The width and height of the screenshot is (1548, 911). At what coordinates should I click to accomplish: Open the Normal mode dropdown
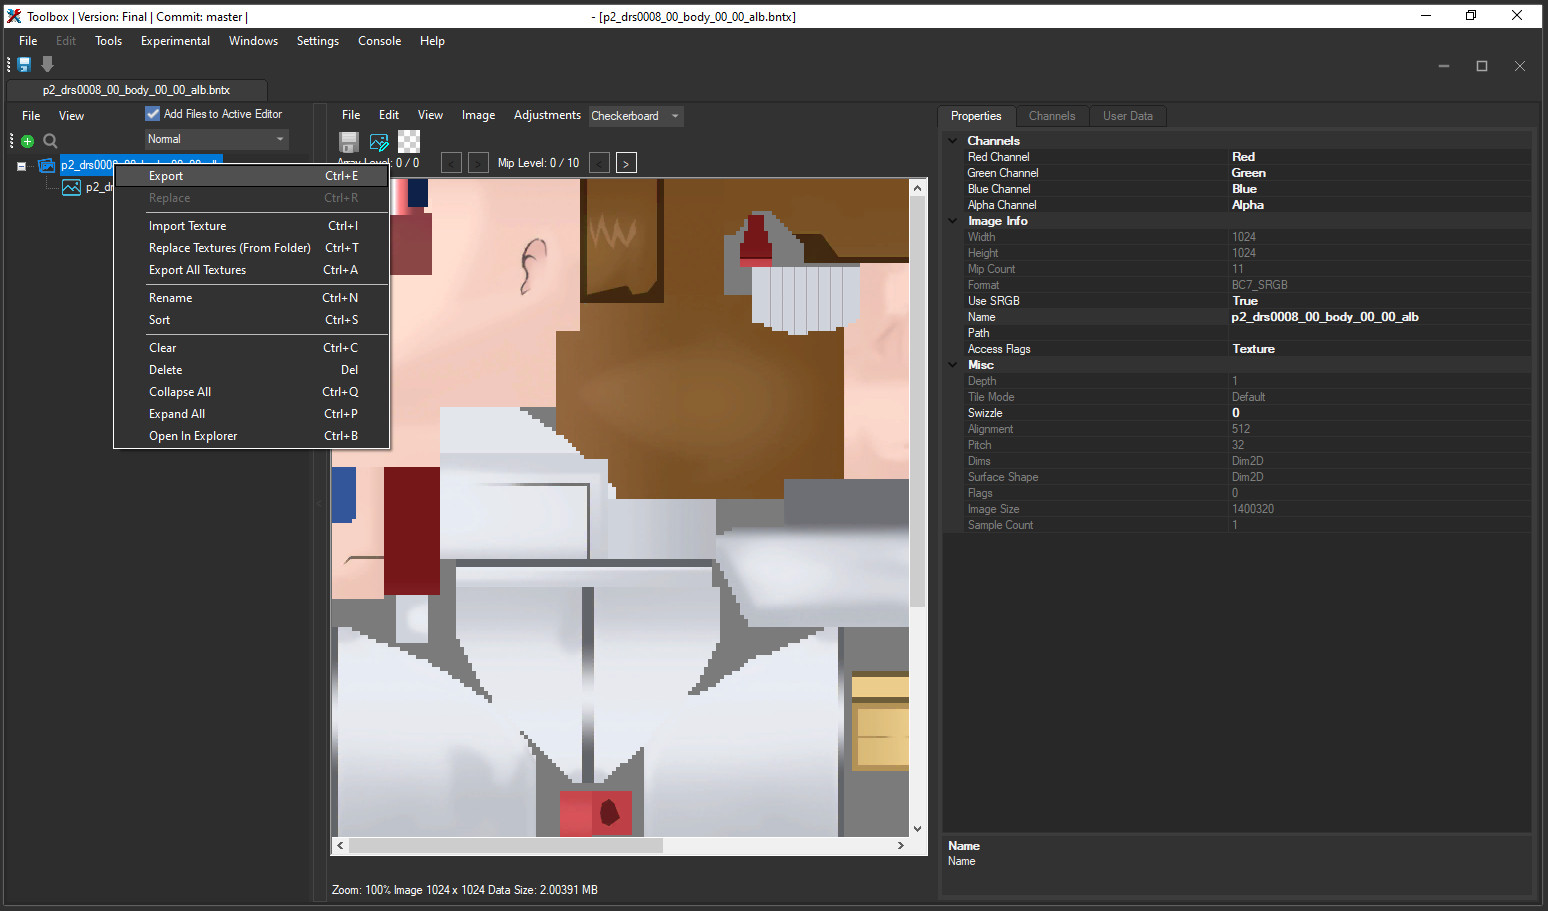216,139
